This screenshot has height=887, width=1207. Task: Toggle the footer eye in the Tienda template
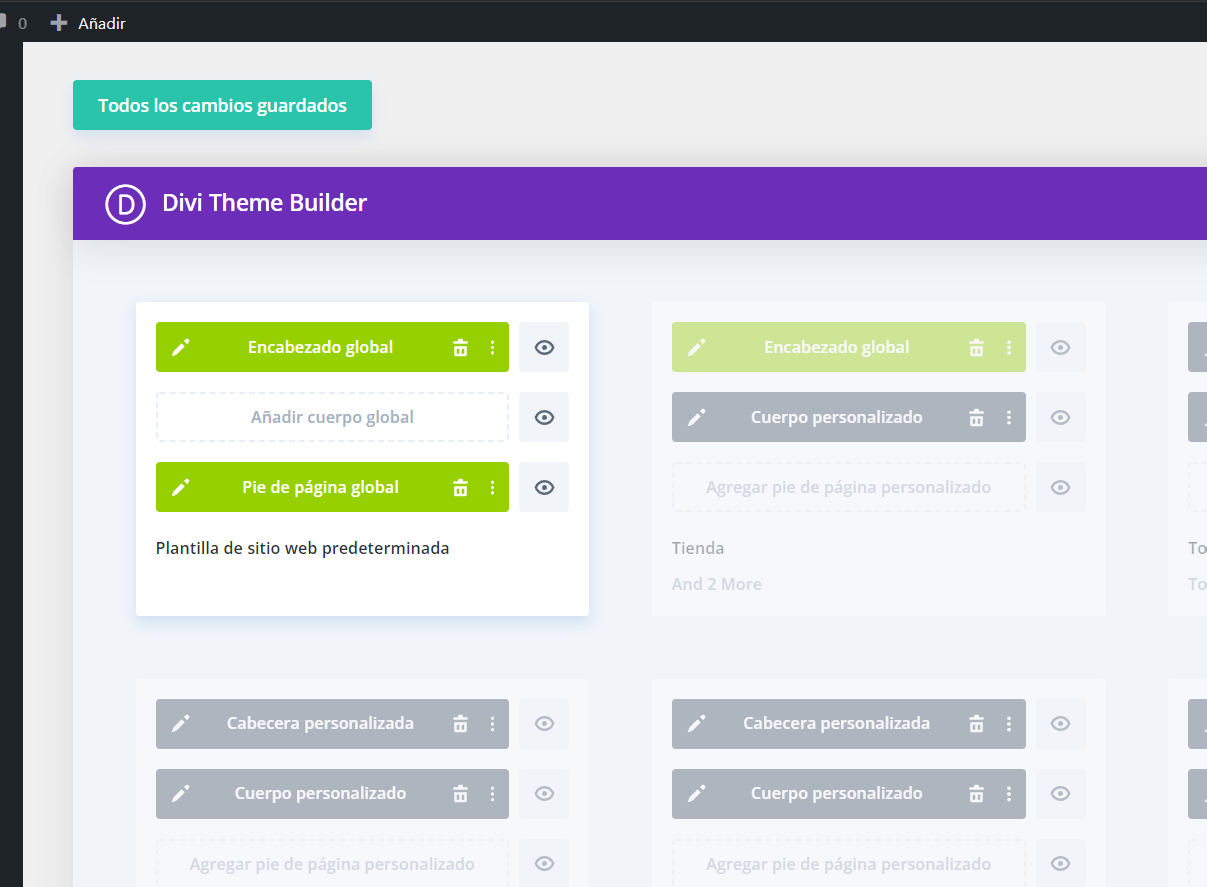click(1060, 487)
